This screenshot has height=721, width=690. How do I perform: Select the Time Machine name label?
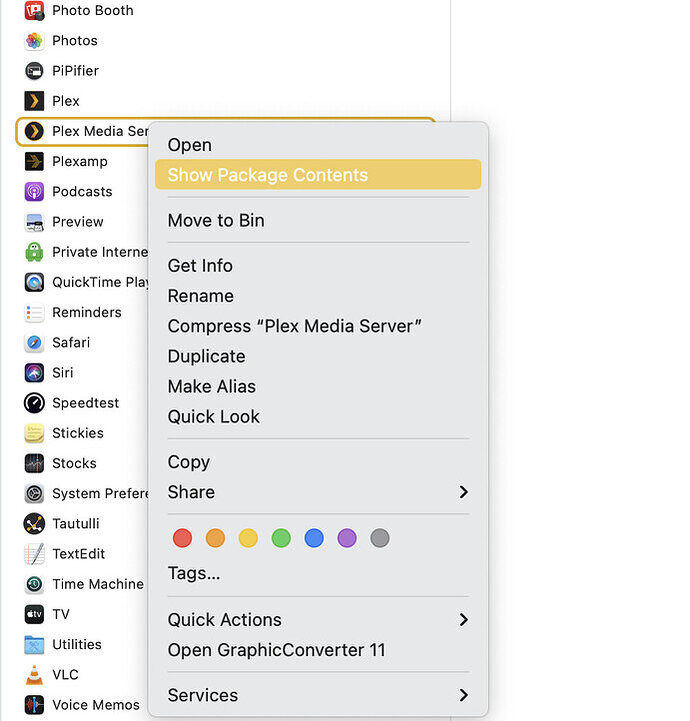[98, 584]
